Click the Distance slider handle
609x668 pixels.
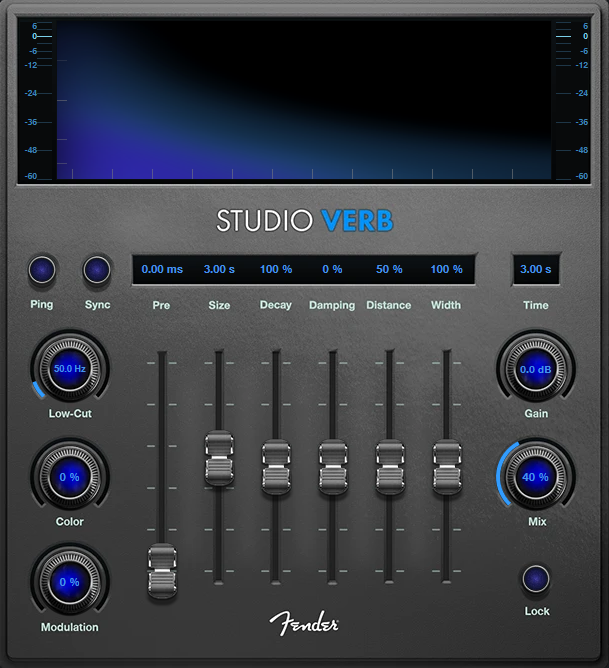389,467
